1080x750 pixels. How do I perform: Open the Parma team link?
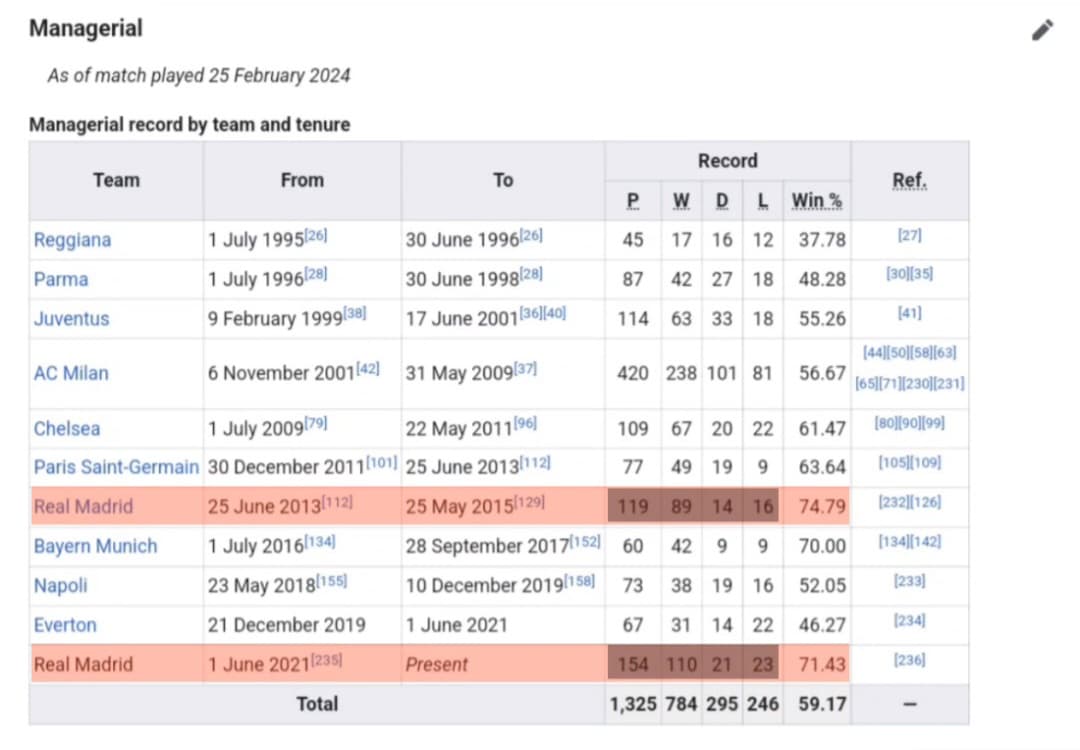click(61, 279)
